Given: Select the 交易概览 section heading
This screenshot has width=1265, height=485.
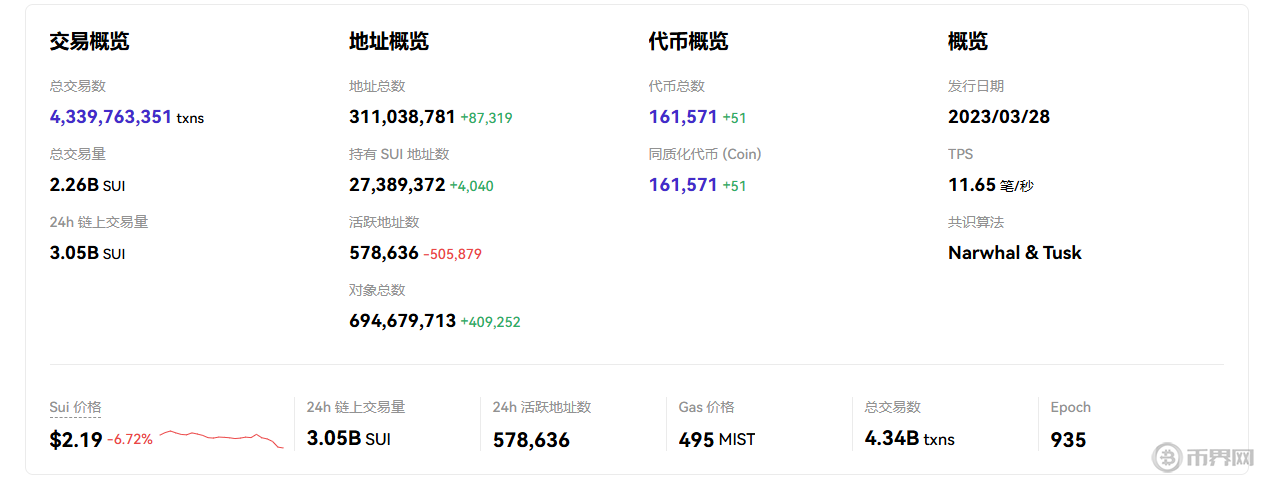Looking at the screenshot, I should 89,42.
